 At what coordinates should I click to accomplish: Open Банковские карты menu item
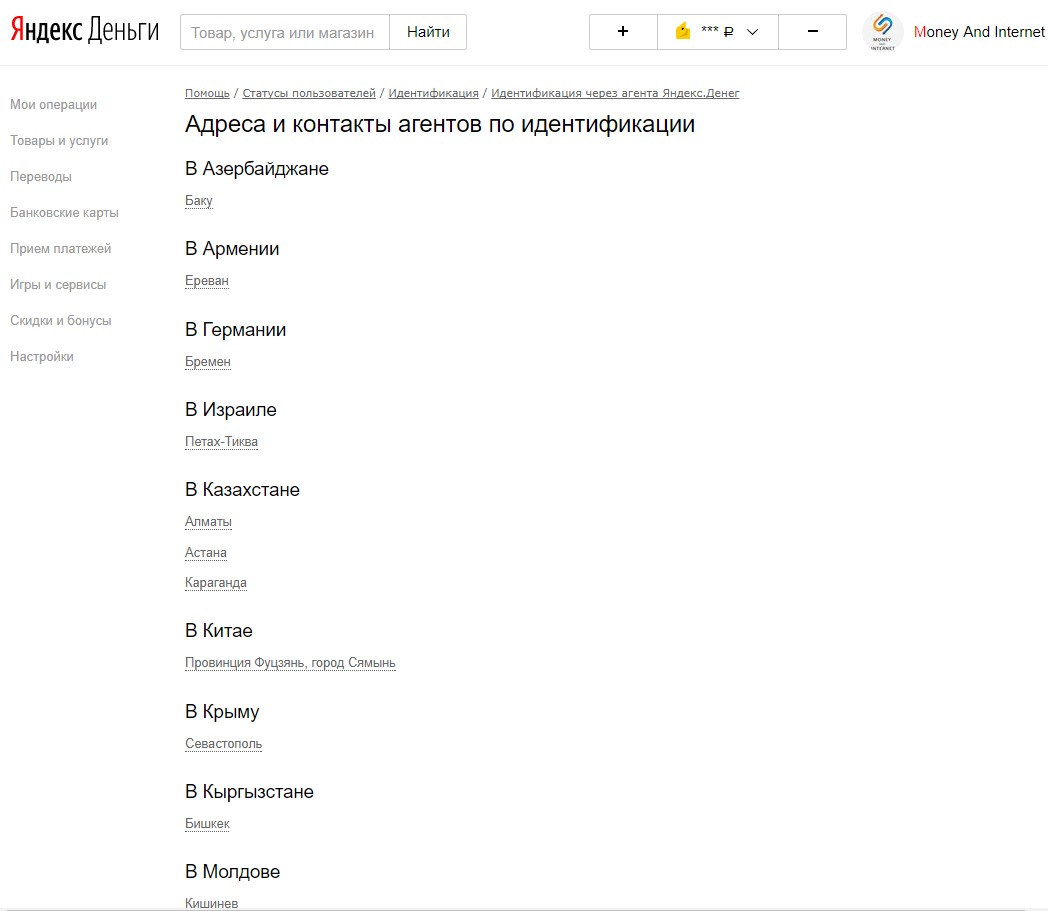pos(64,213)
